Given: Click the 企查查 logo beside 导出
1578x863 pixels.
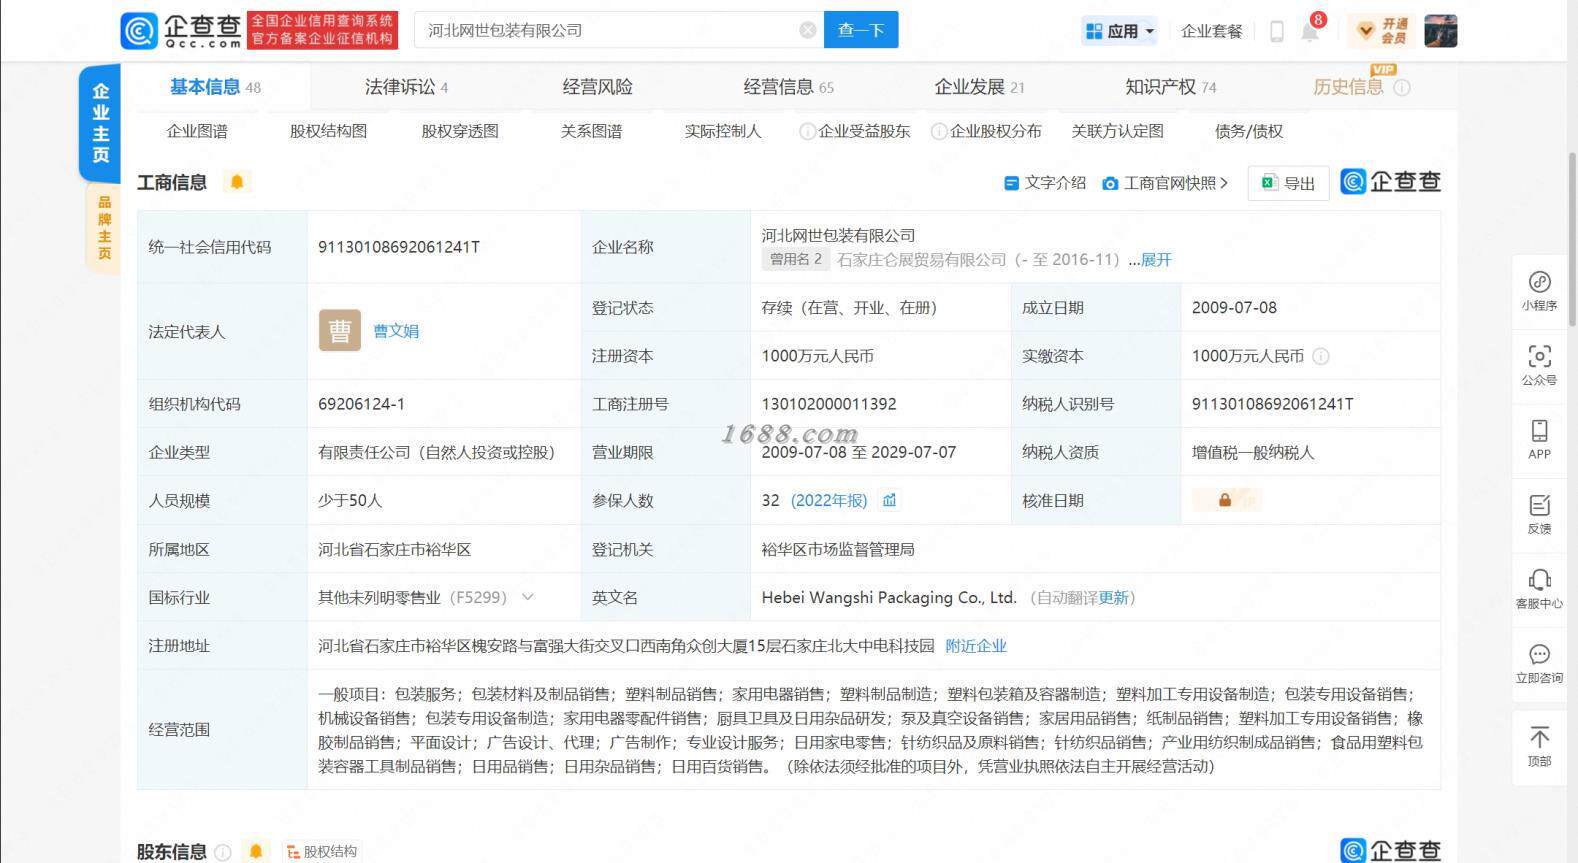Looking at the screenshot, I should pos(1390,182).
